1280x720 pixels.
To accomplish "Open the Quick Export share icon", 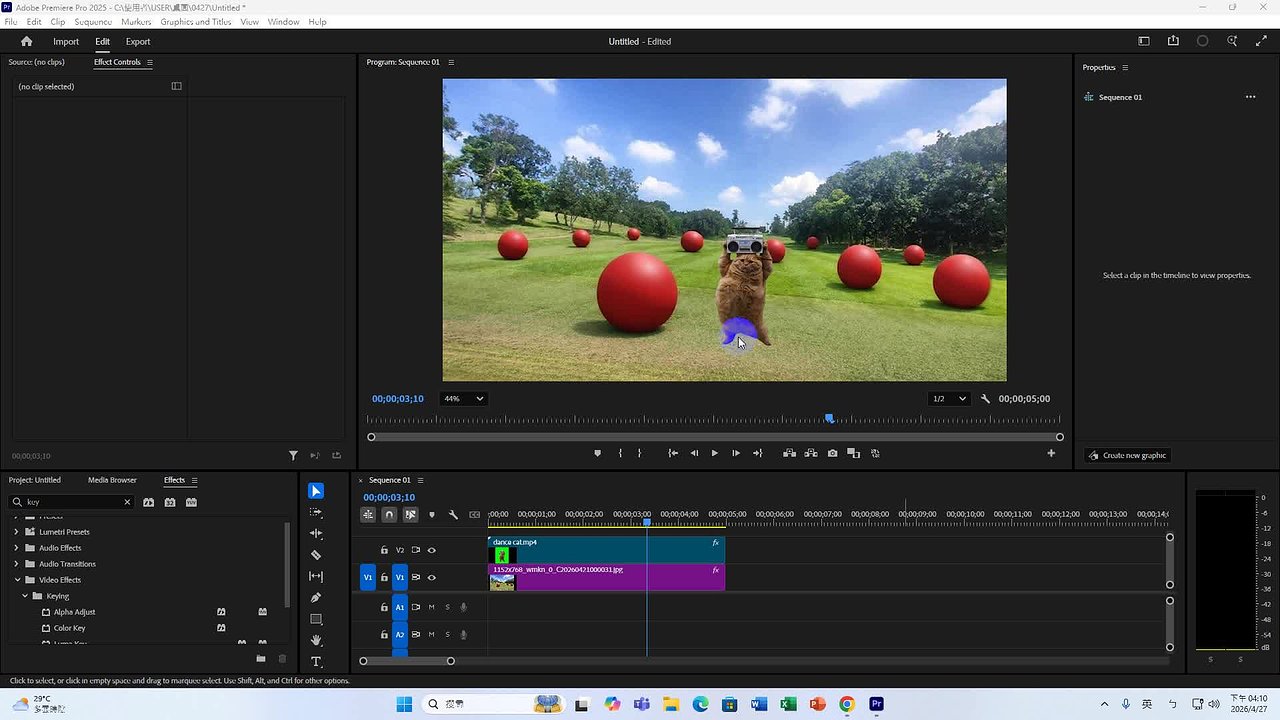I will (x=1173, y=41).
